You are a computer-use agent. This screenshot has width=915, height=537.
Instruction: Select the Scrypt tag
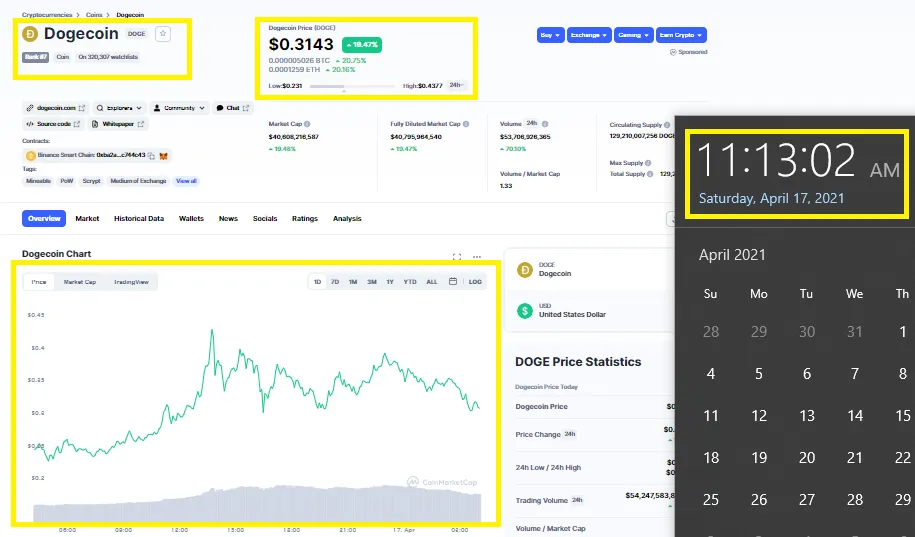click(x=91, y=181)
